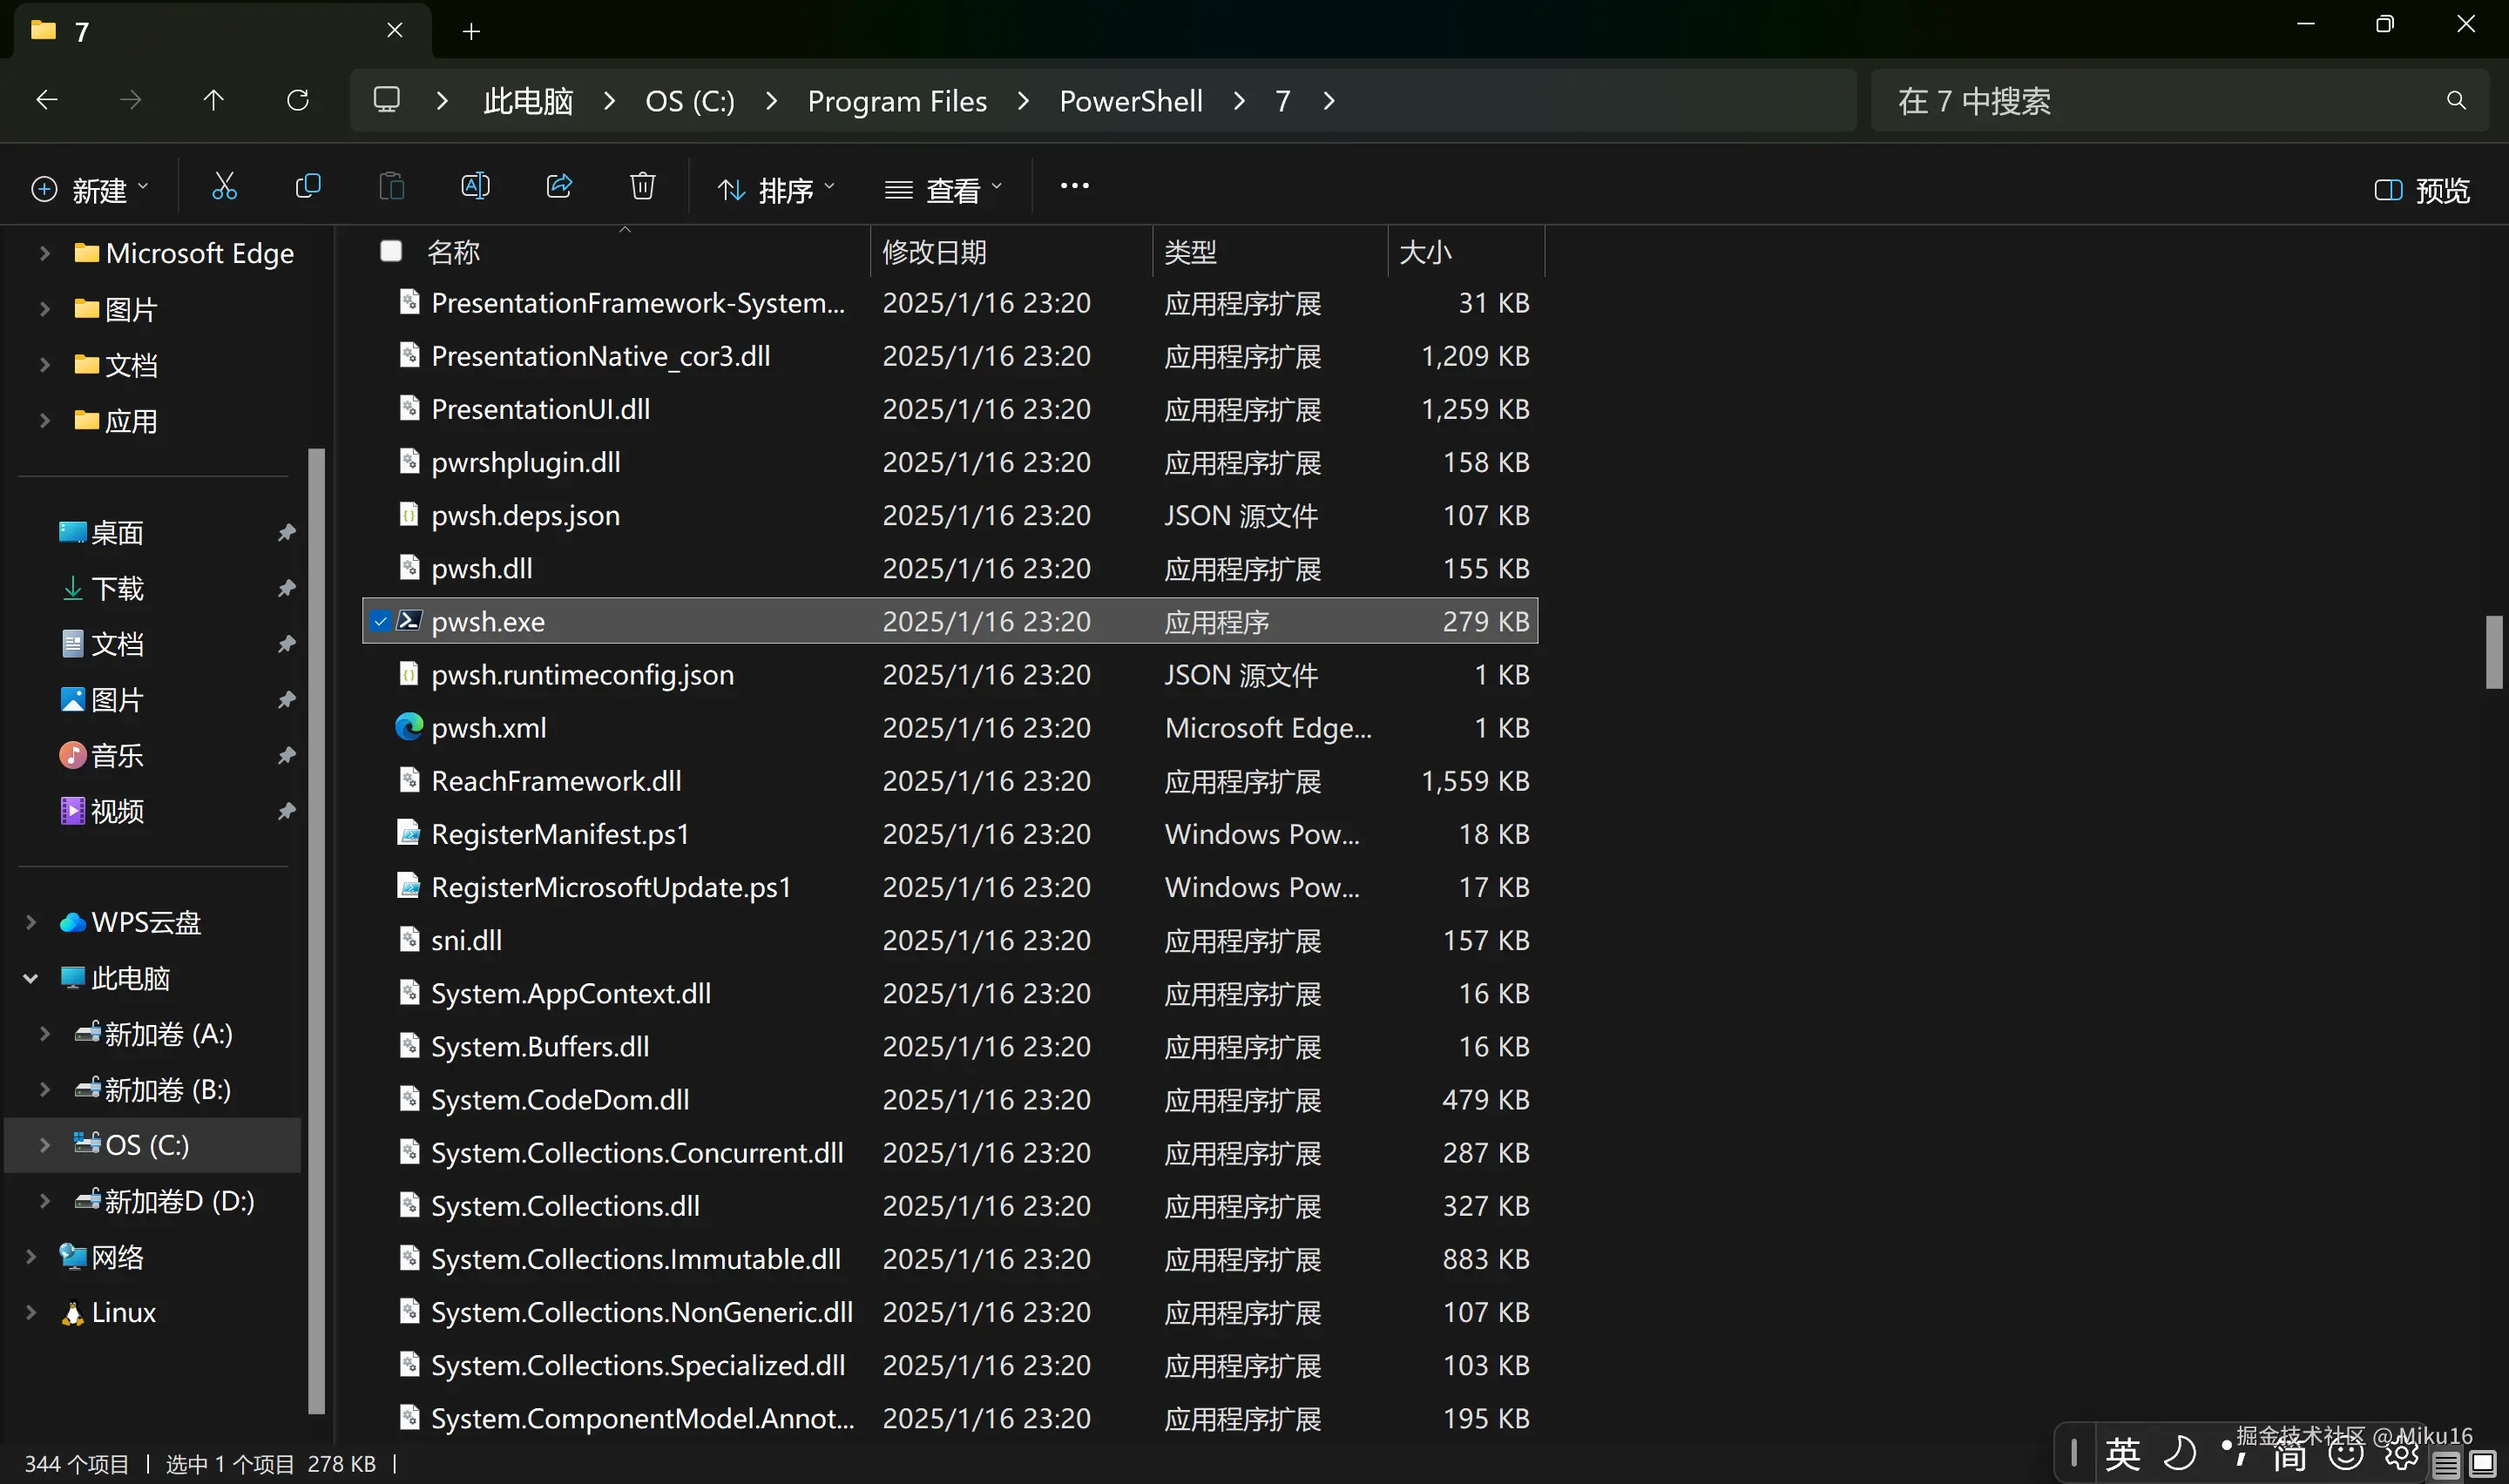Toggle the 预览 preview pane

point(2421,190)
